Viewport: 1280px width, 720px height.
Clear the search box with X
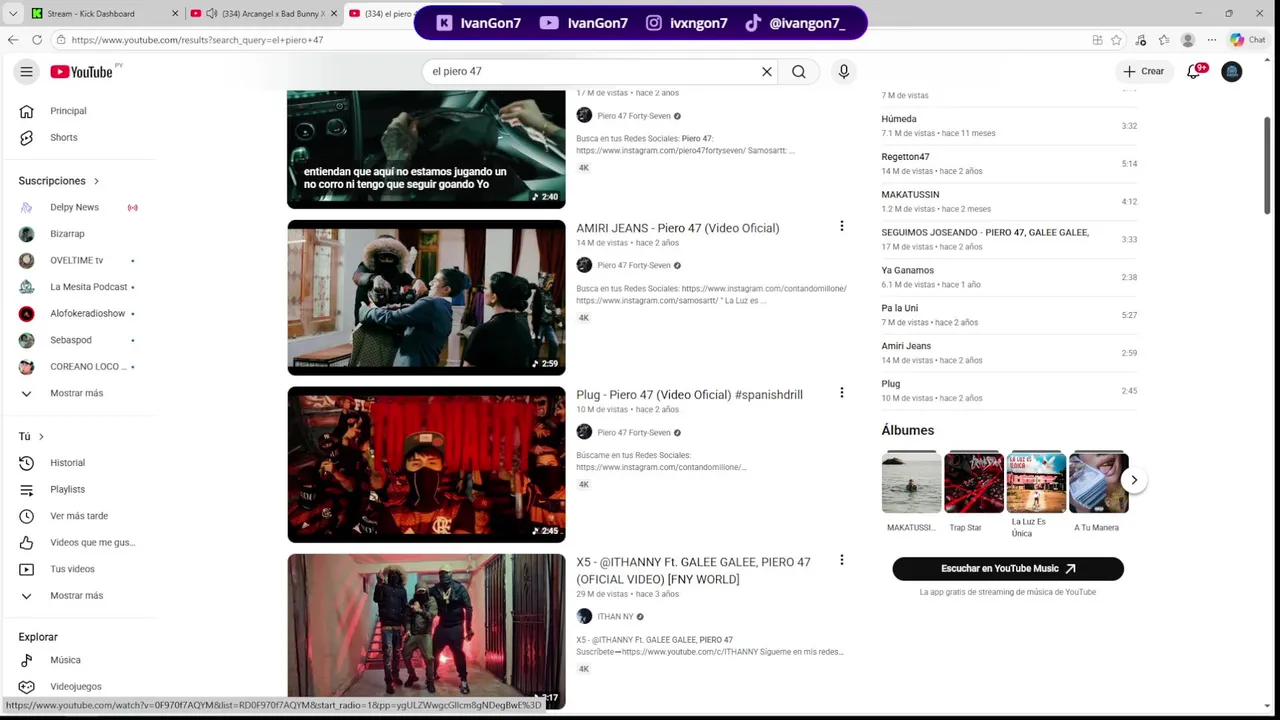tap(767, 71)
